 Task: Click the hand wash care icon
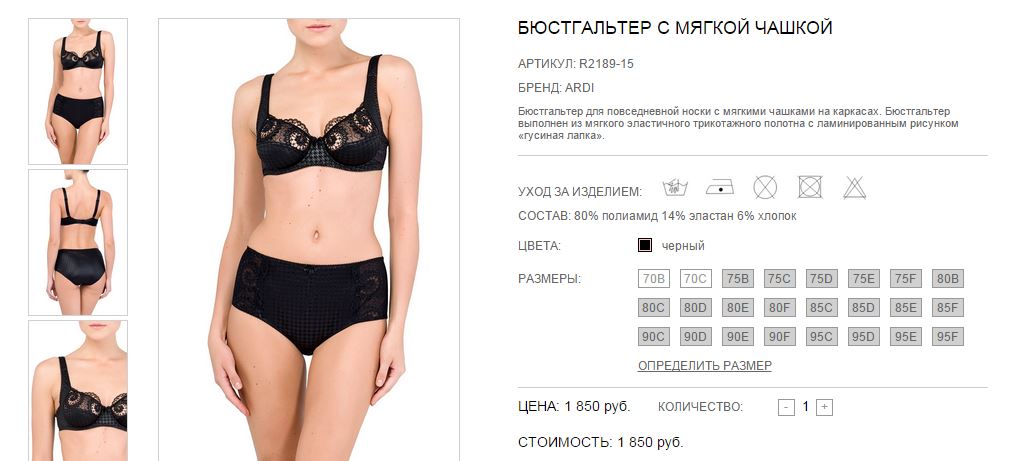click(675, 188)
